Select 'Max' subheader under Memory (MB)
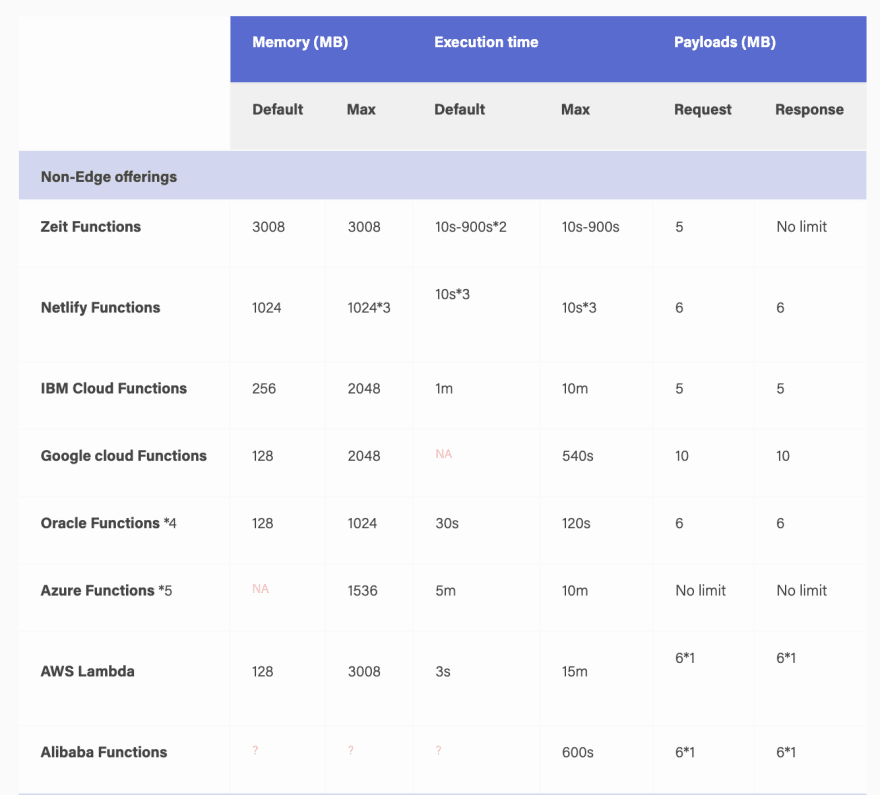Image resolution: width=880 pixels, height=795 pixels. 361,109
